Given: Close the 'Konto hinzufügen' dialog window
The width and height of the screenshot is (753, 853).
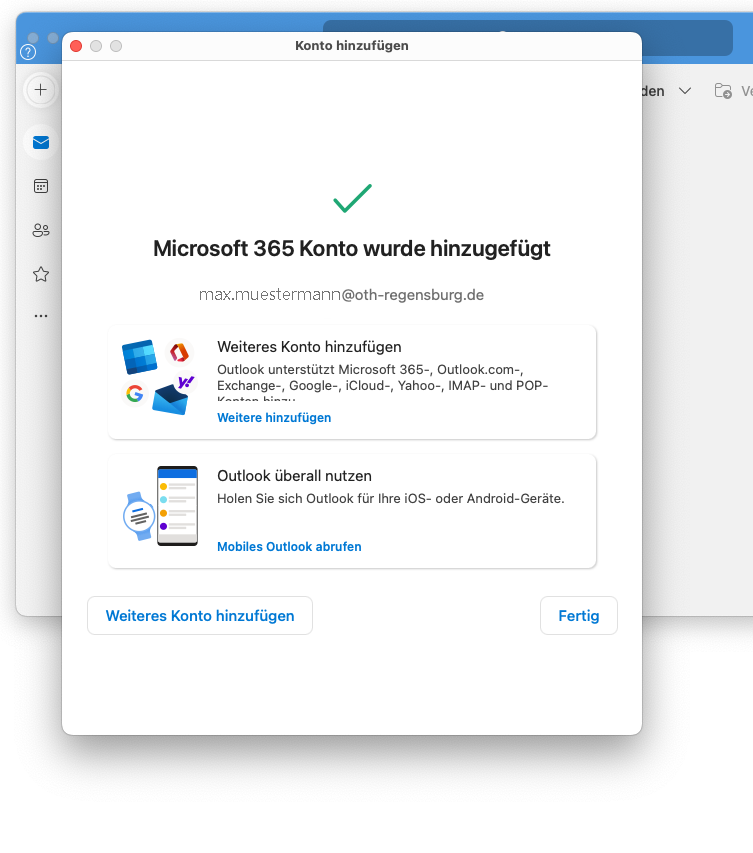Looking at the screenshot, I should pyautogui.click(x=76, y=46).
